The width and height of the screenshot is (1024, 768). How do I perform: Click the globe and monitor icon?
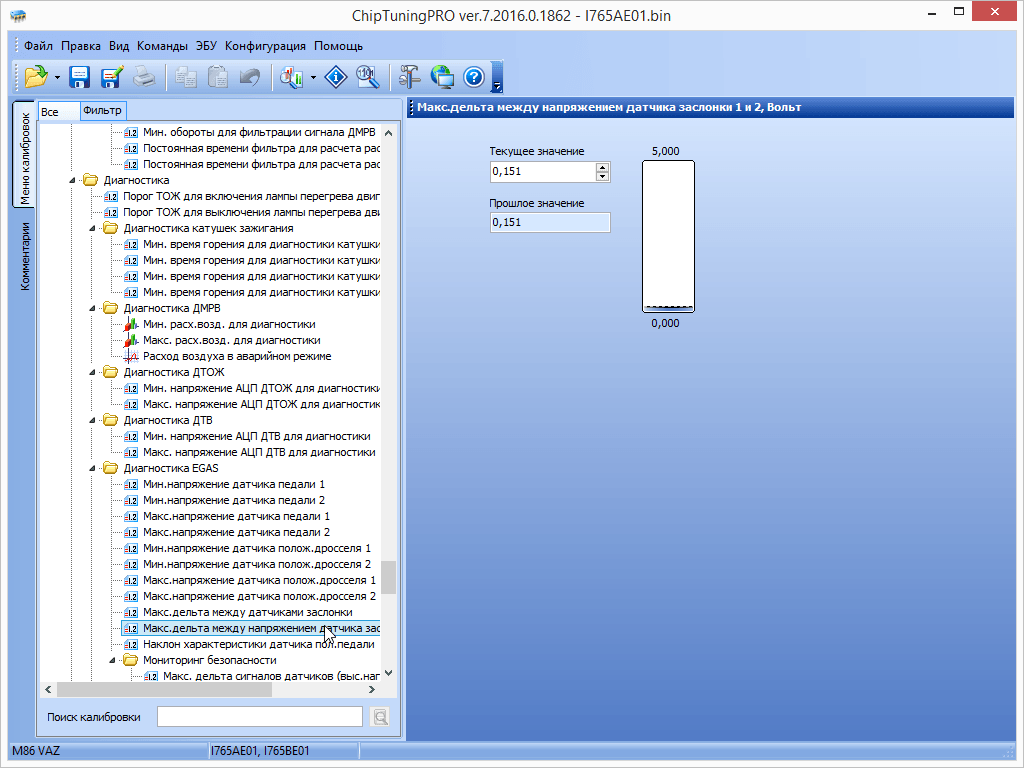[441, 77]
